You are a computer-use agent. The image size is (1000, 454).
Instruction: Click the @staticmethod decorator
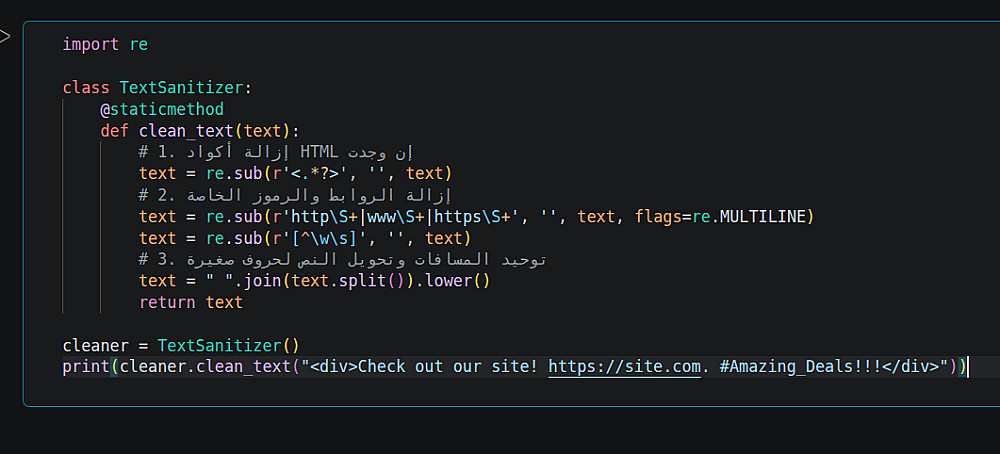162,109
